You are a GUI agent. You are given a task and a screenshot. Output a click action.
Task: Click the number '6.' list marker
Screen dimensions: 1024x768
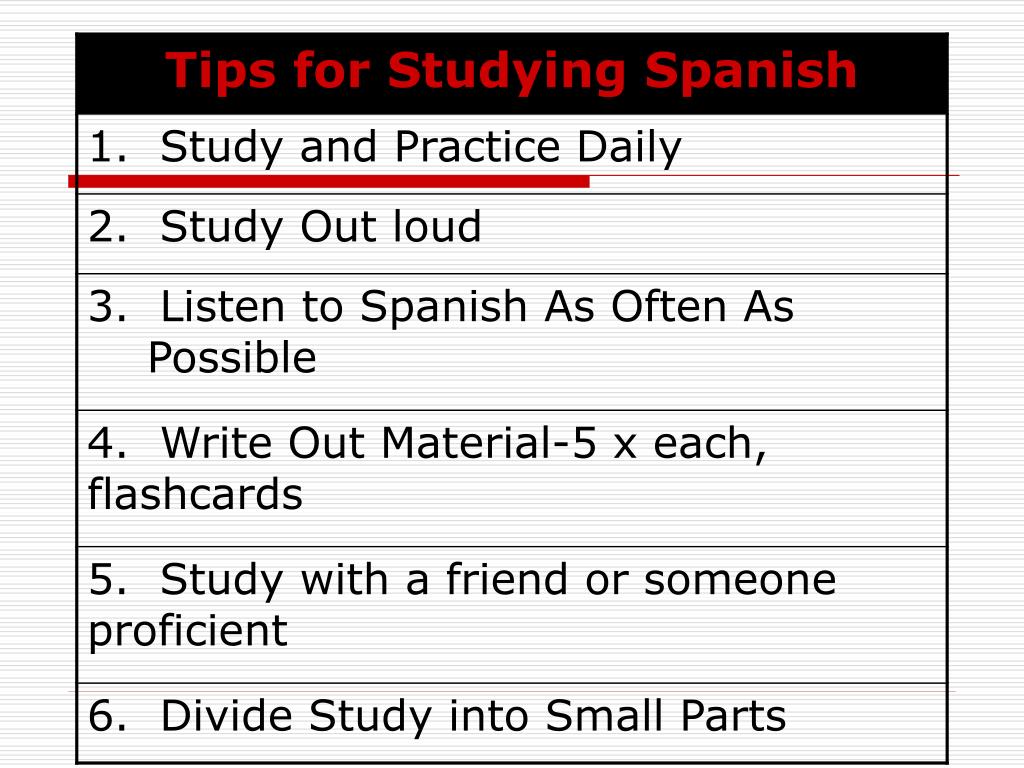[x=108, y=716]
